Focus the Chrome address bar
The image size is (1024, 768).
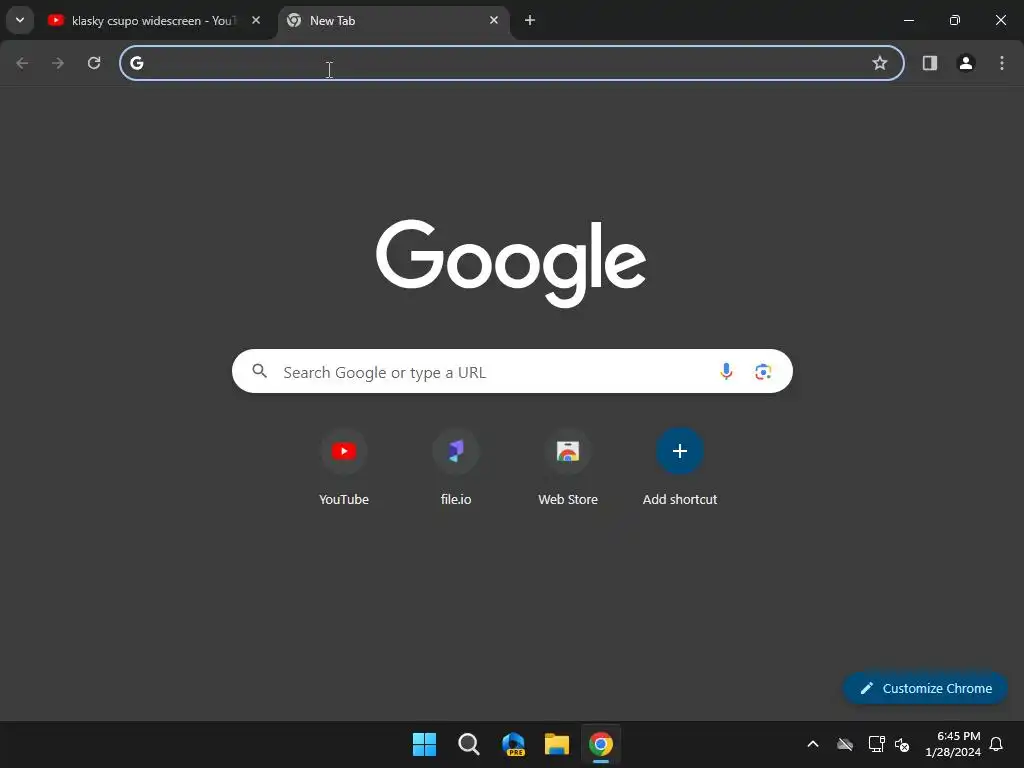click(x=511, y=63)
